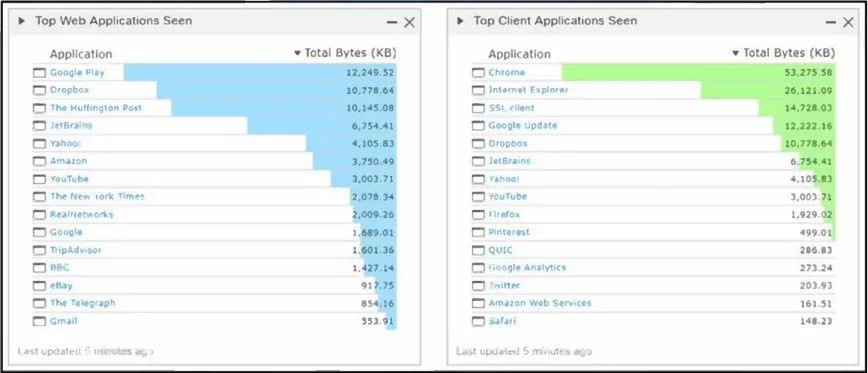868x373 pixels.
Task: Click the Top Client Applications Seen title
Action: 555,21
